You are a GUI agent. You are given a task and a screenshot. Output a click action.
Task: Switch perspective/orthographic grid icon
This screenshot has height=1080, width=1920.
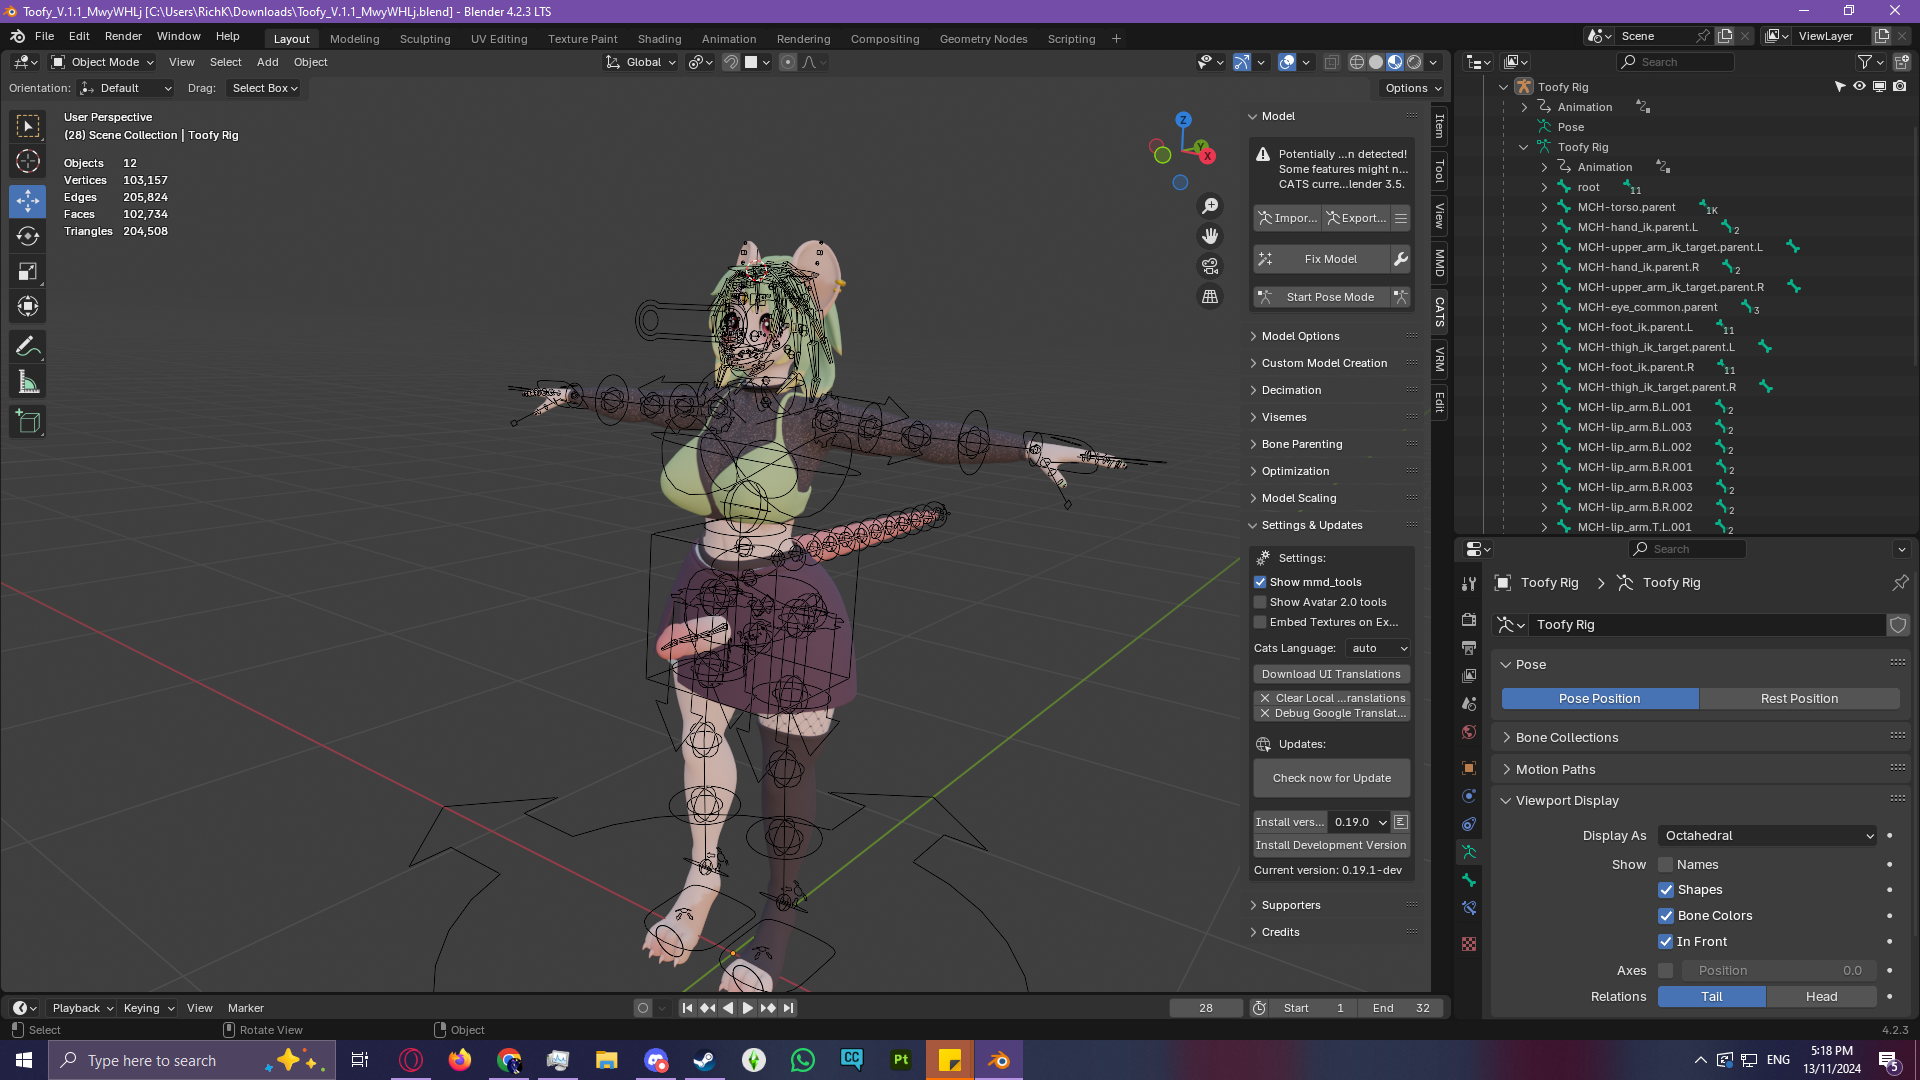pos(1210,297)
